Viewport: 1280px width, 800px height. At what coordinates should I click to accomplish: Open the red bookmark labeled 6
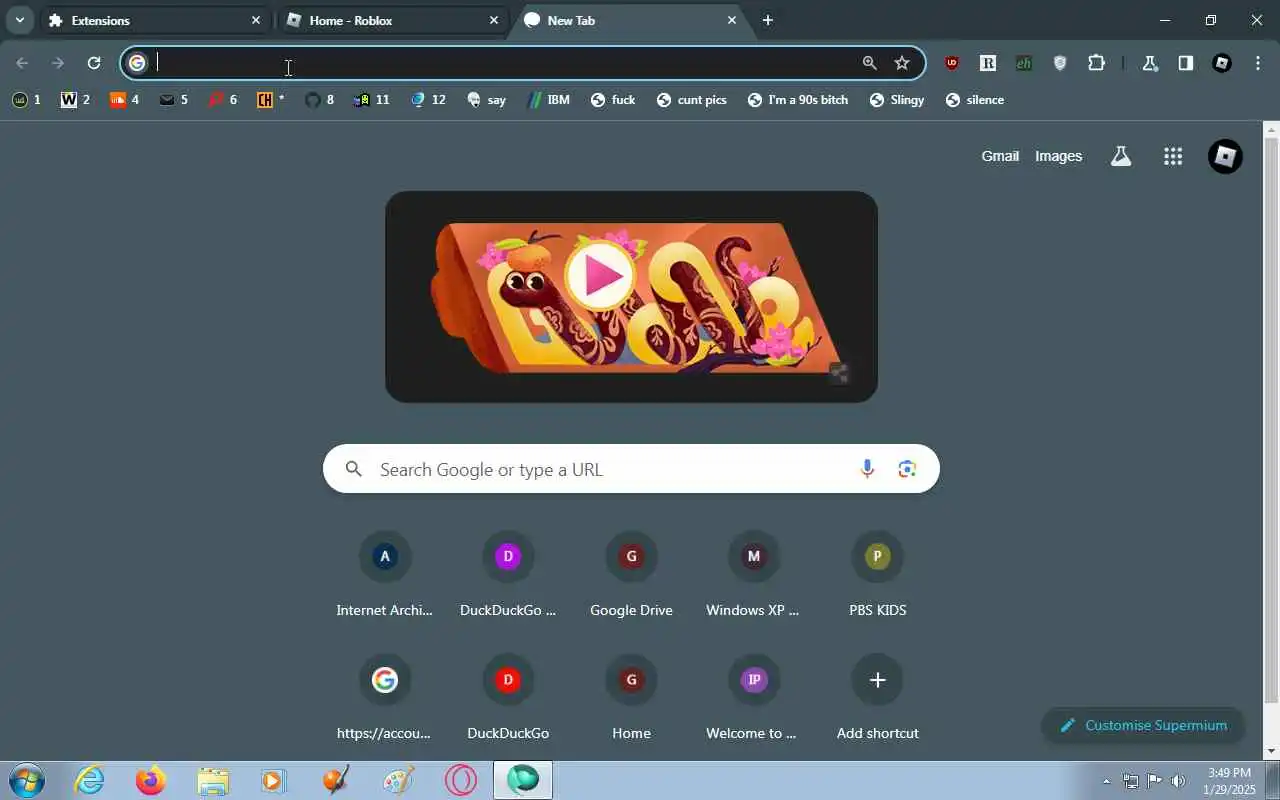tap(222, 100)
